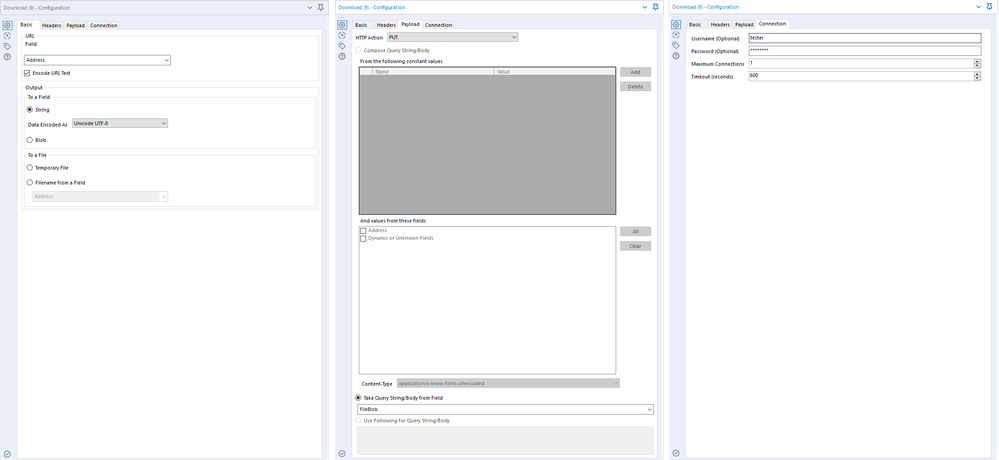Check the Dynamic or Unknown Fields checkbox

pyautogui.click(x=363, y=238)
